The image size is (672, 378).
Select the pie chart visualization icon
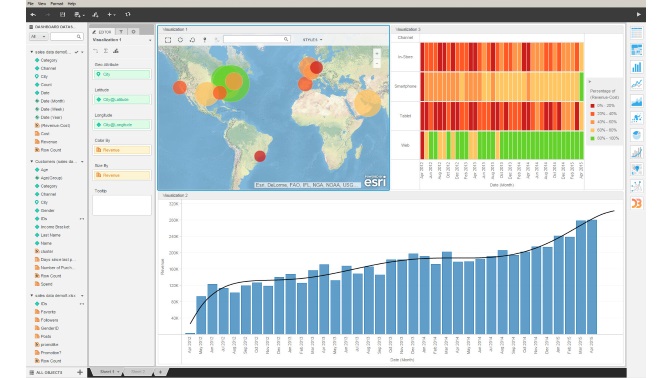tap(636, 135)
